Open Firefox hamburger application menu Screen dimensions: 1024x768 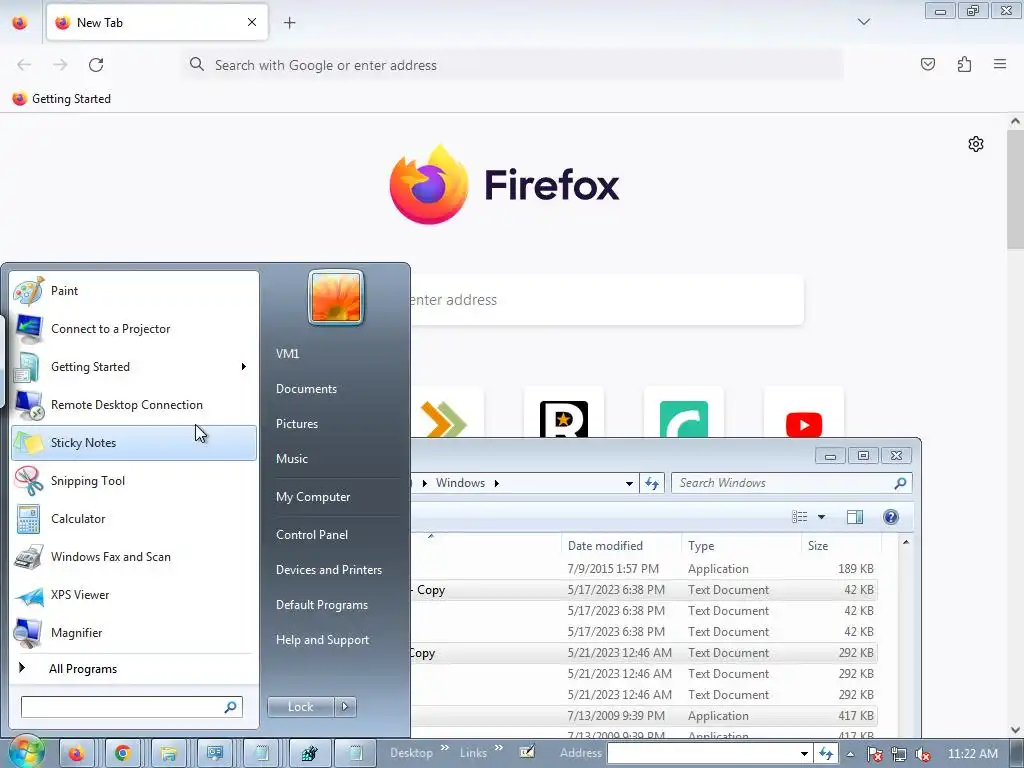1000,64
